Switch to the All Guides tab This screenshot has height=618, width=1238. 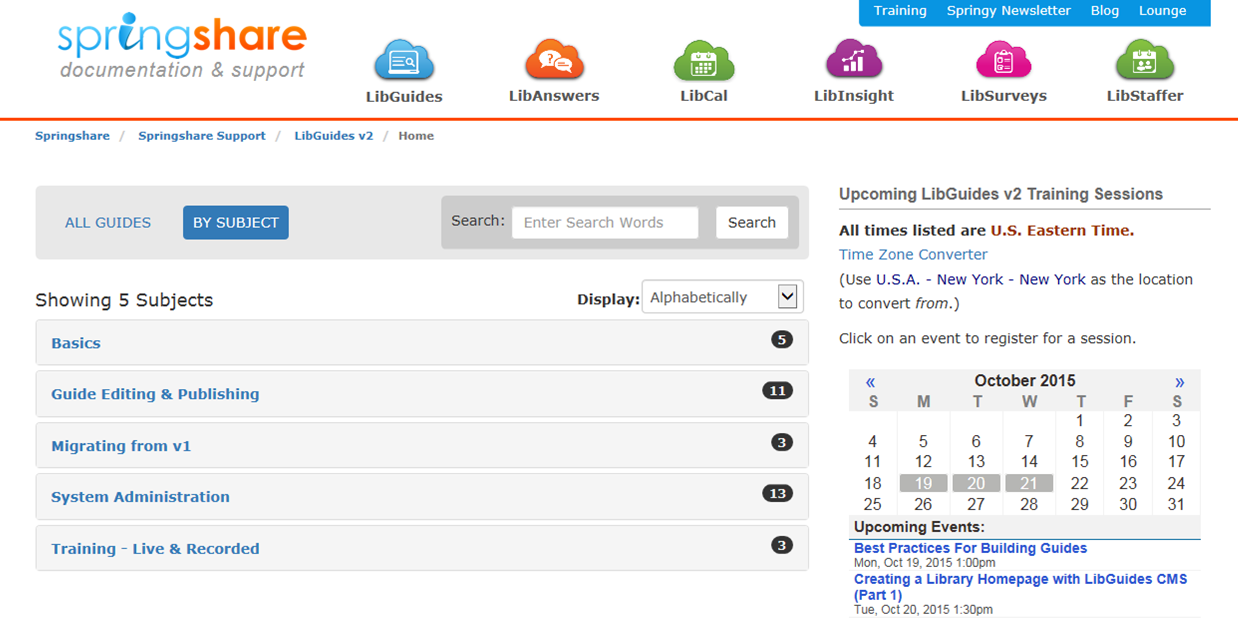(108, 223)
